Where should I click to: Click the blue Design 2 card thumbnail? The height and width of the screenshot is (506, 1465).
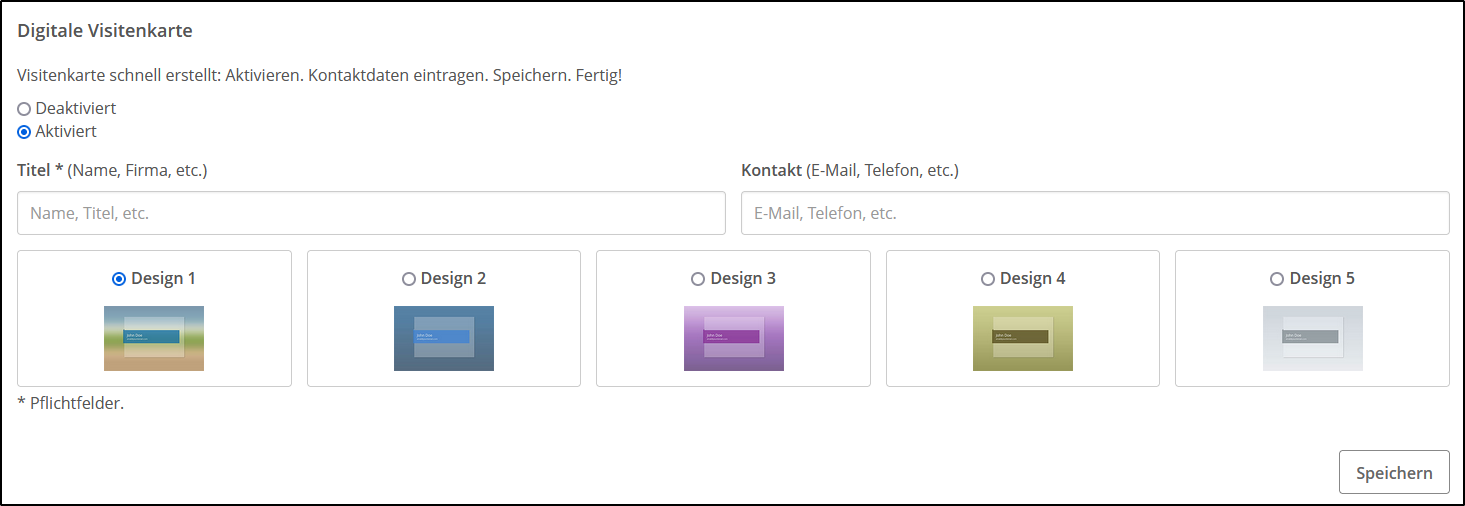tap(443, 338)
